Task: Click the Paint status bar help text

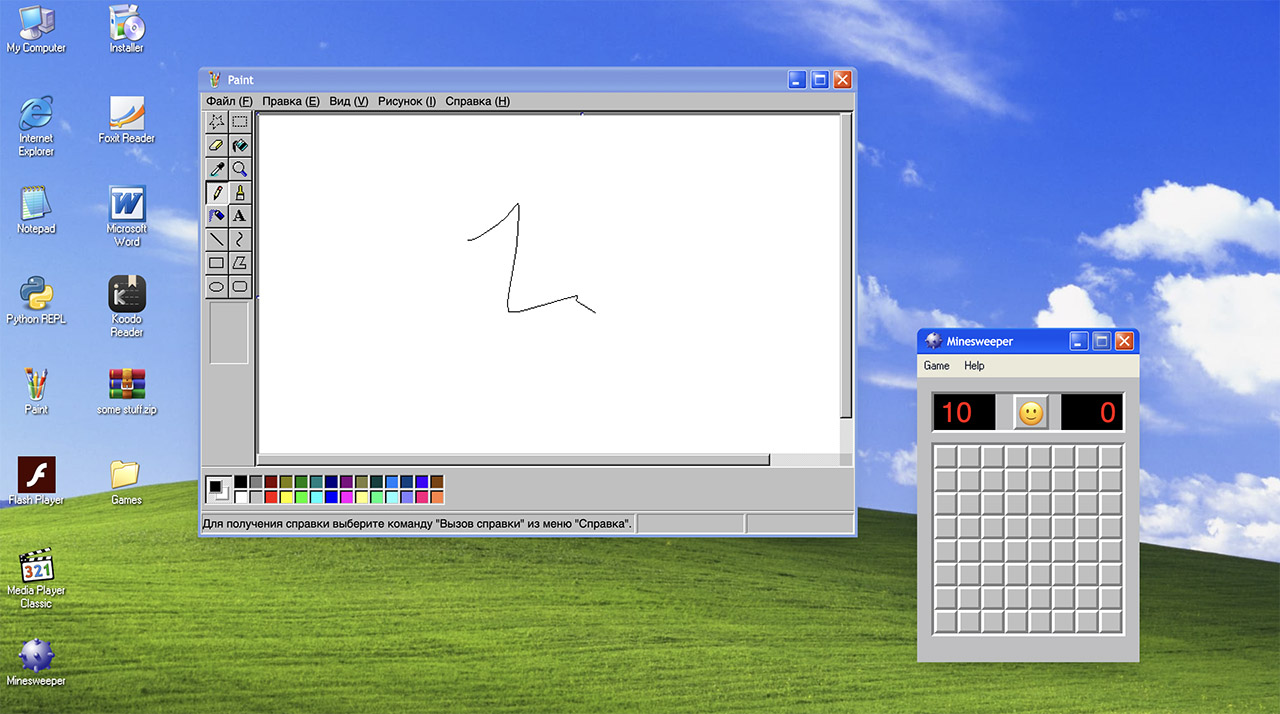Action: pos(418,523)
